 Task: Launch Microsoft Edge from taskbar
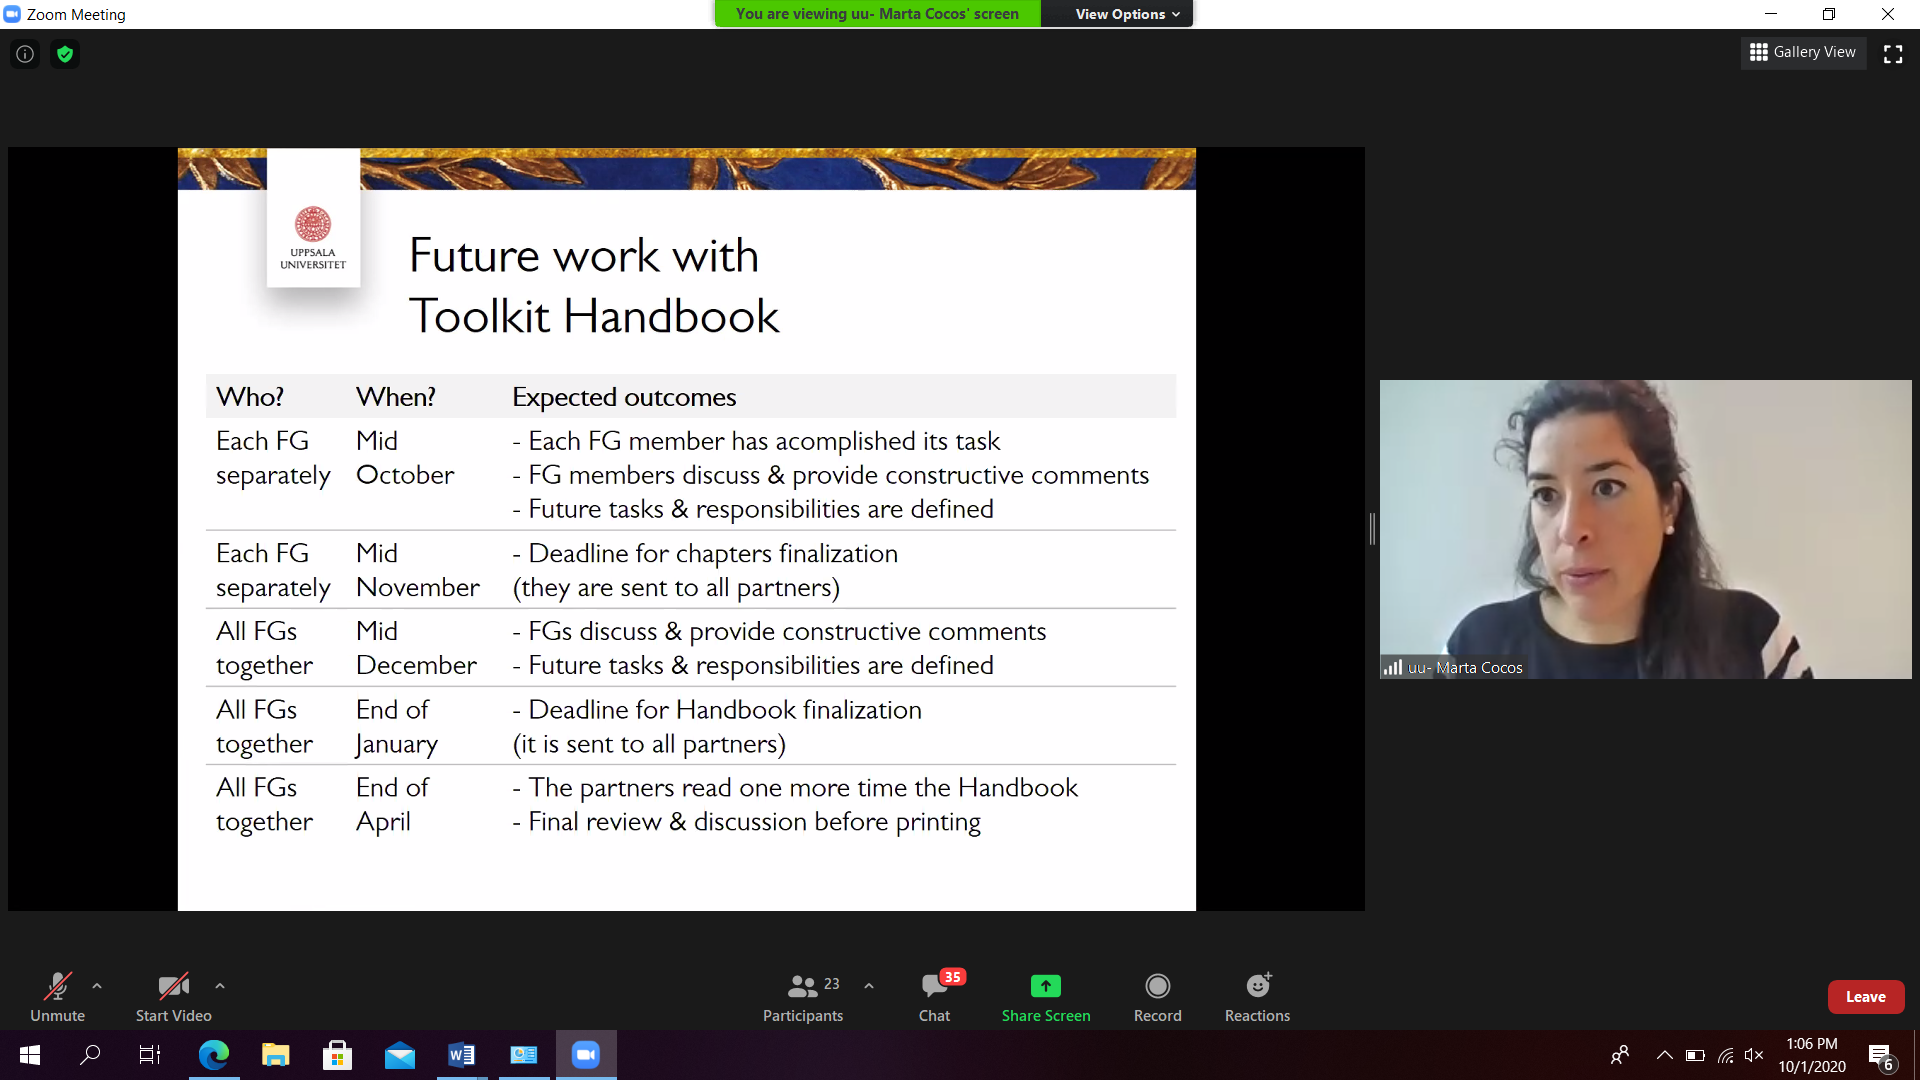coord(213,1055)
